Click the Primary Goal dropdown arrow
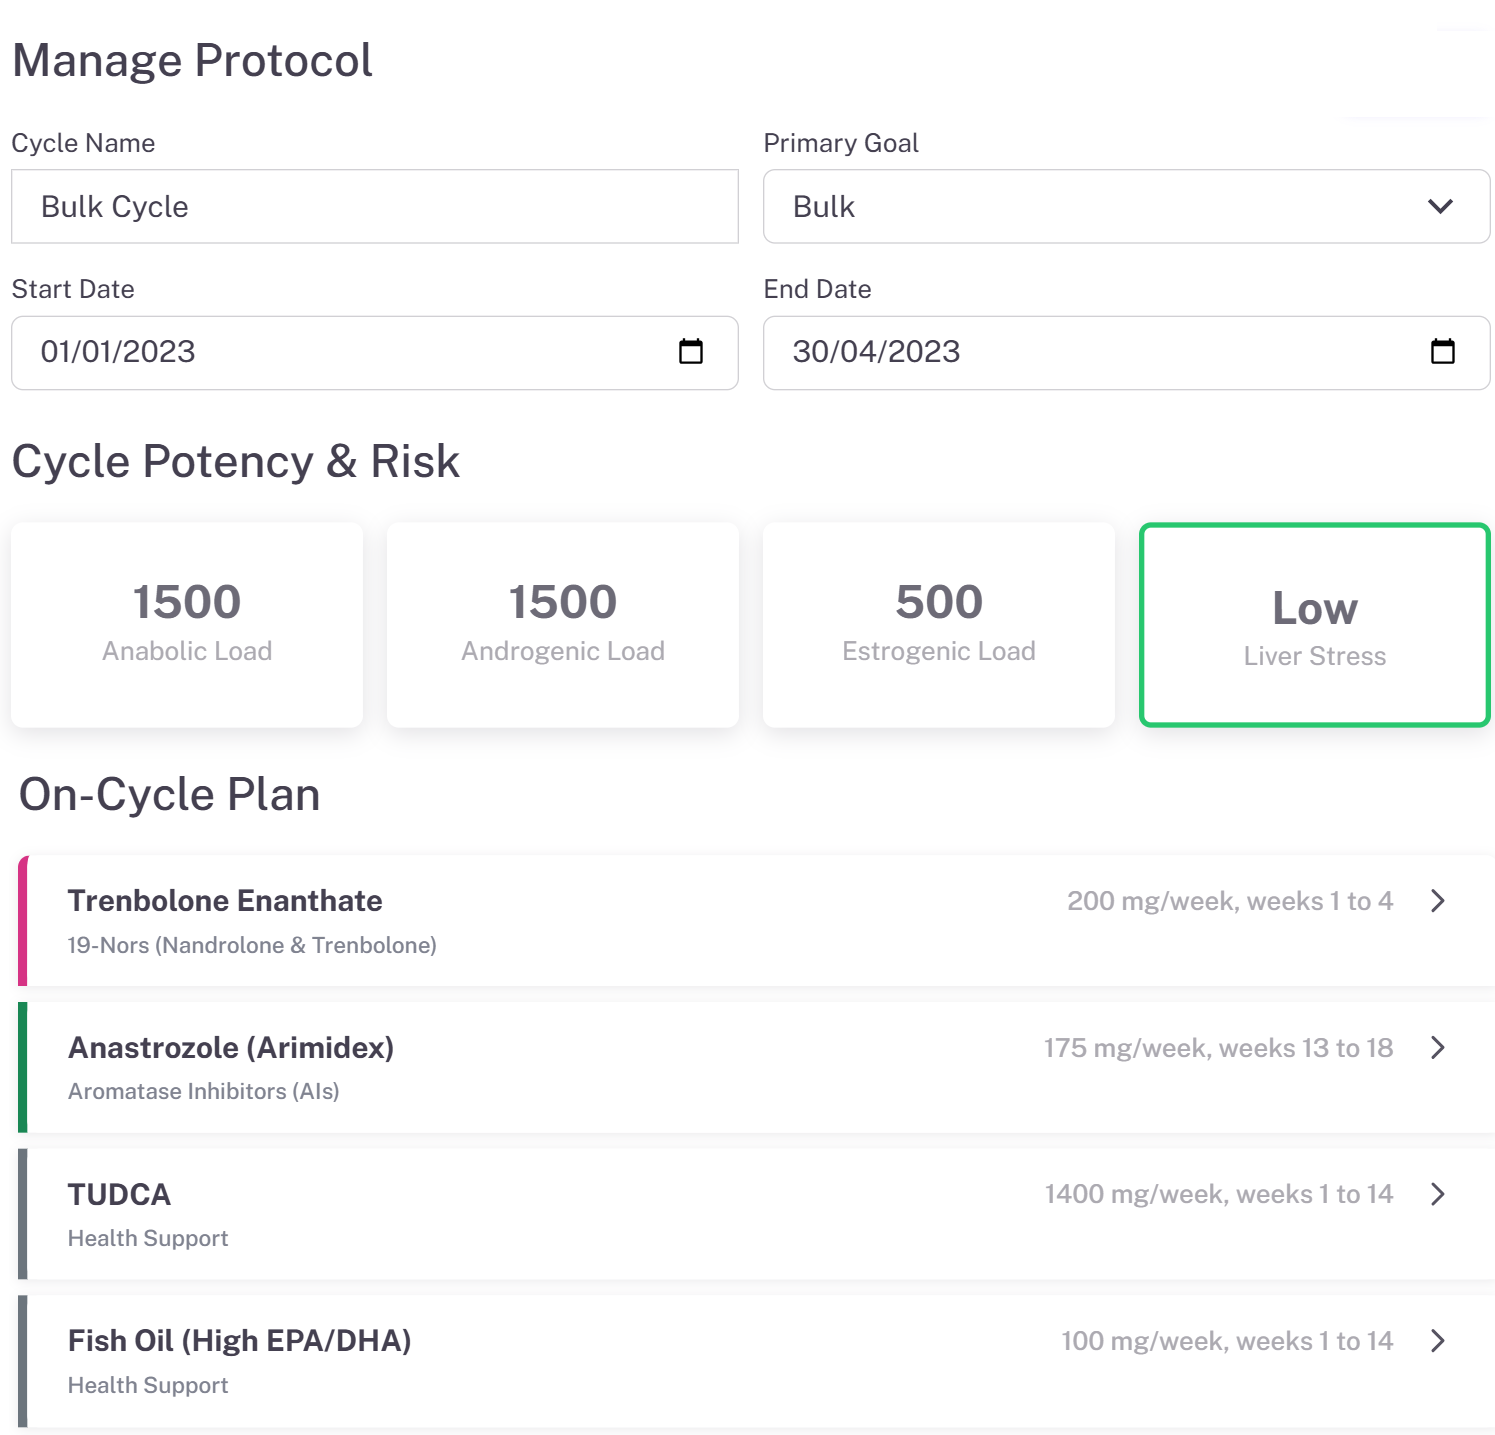 pyautogui.click(x=1440, y=207)
